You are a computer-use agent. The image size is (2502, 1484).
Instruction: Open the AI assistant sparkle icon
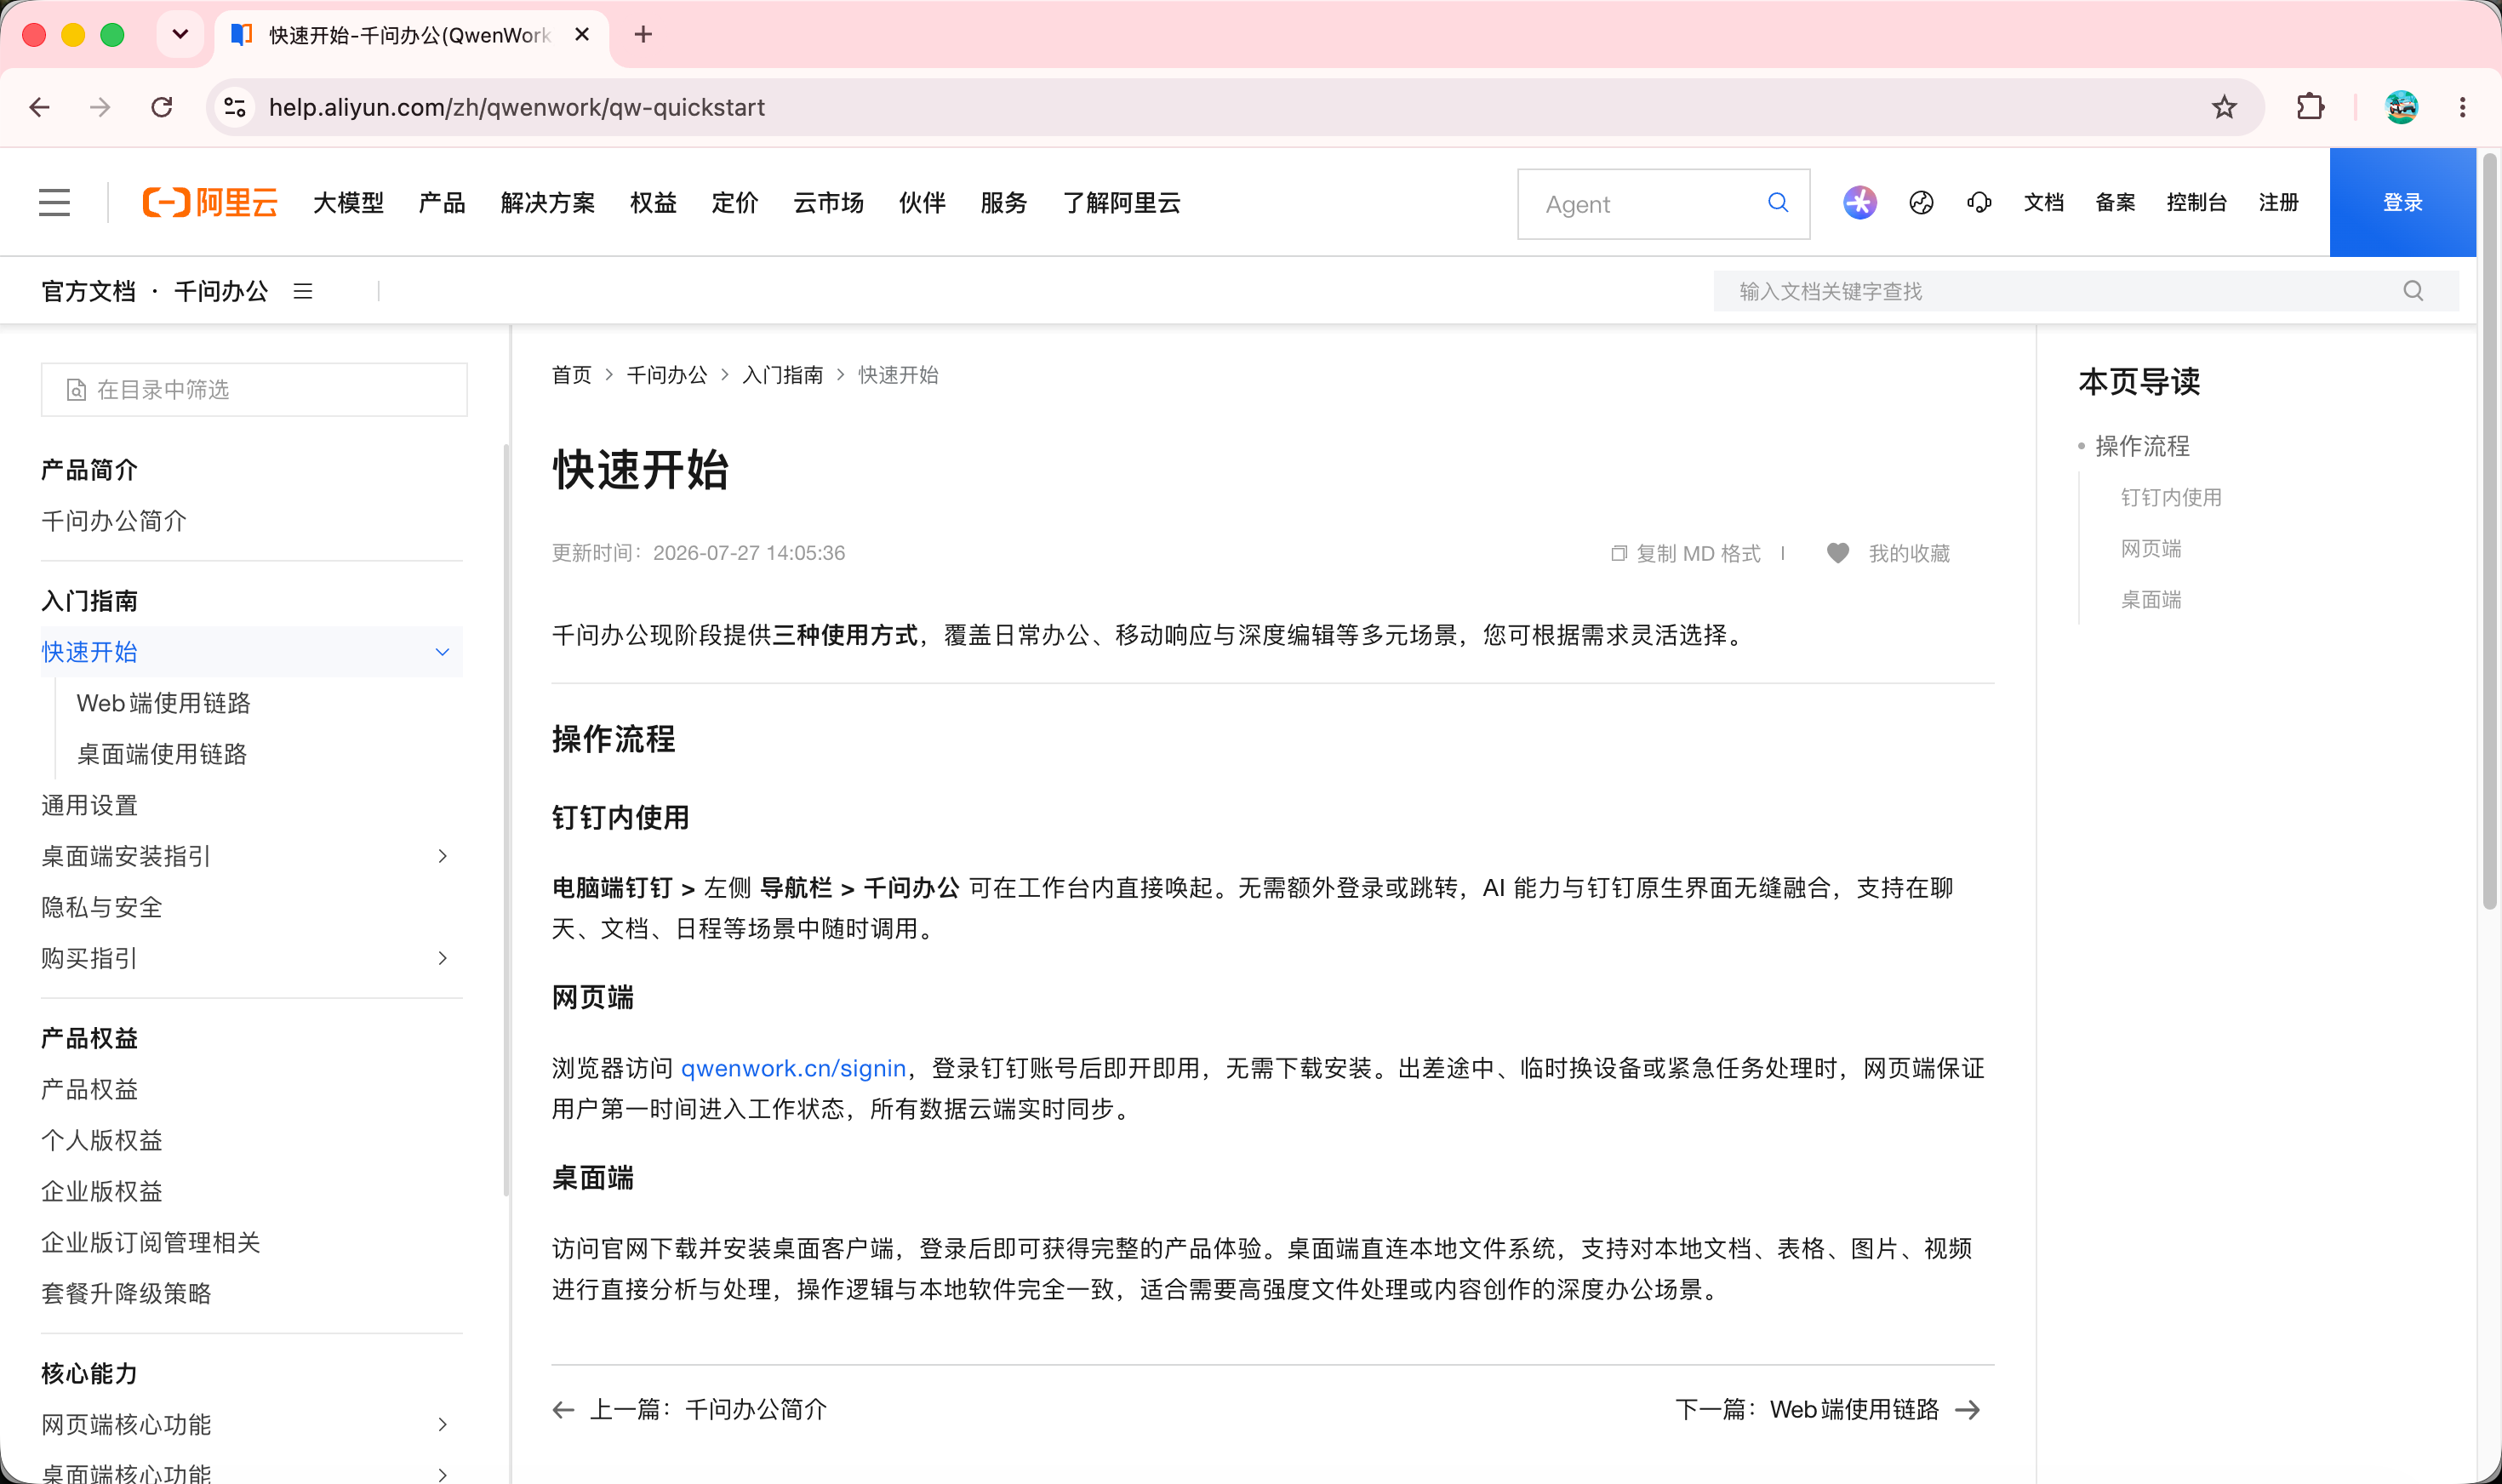[x=1859, y=203]
